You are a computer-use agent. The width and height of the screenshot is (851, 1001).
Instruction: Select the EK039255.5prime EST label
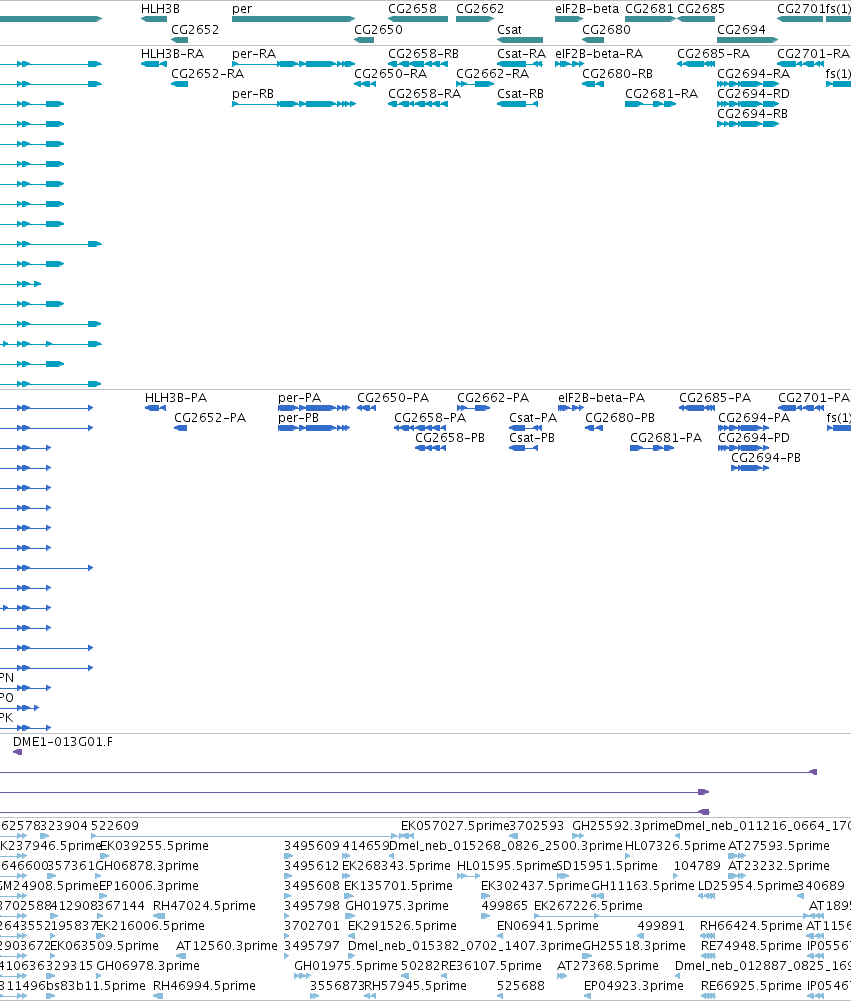click(x=154, y=845)
